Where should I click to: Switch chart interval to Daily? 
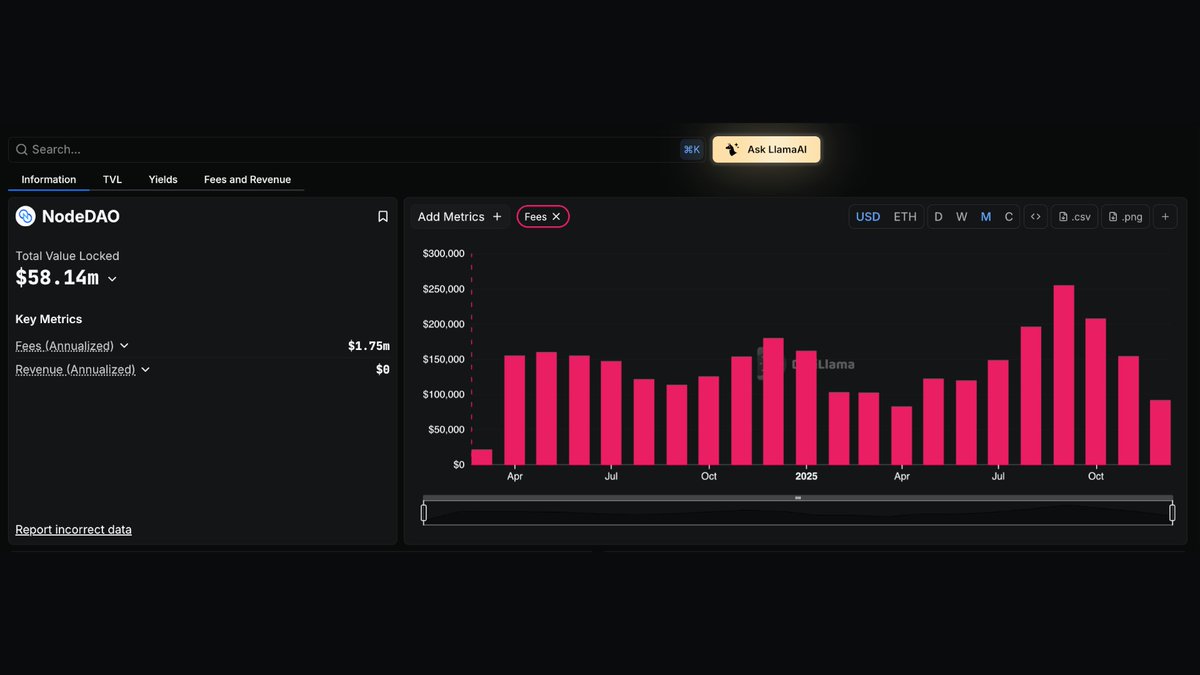tap(938, 216)
